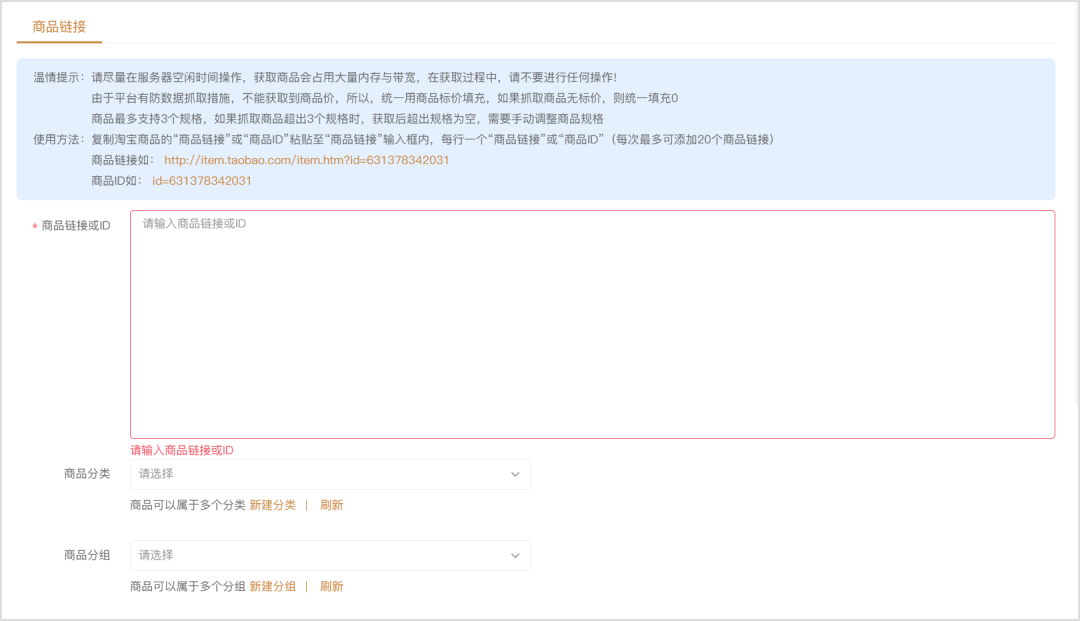This screenshot has height=621, width=1080.
Task: Switch to the 商品链接 tab
Action: click(x=59, y=27)
